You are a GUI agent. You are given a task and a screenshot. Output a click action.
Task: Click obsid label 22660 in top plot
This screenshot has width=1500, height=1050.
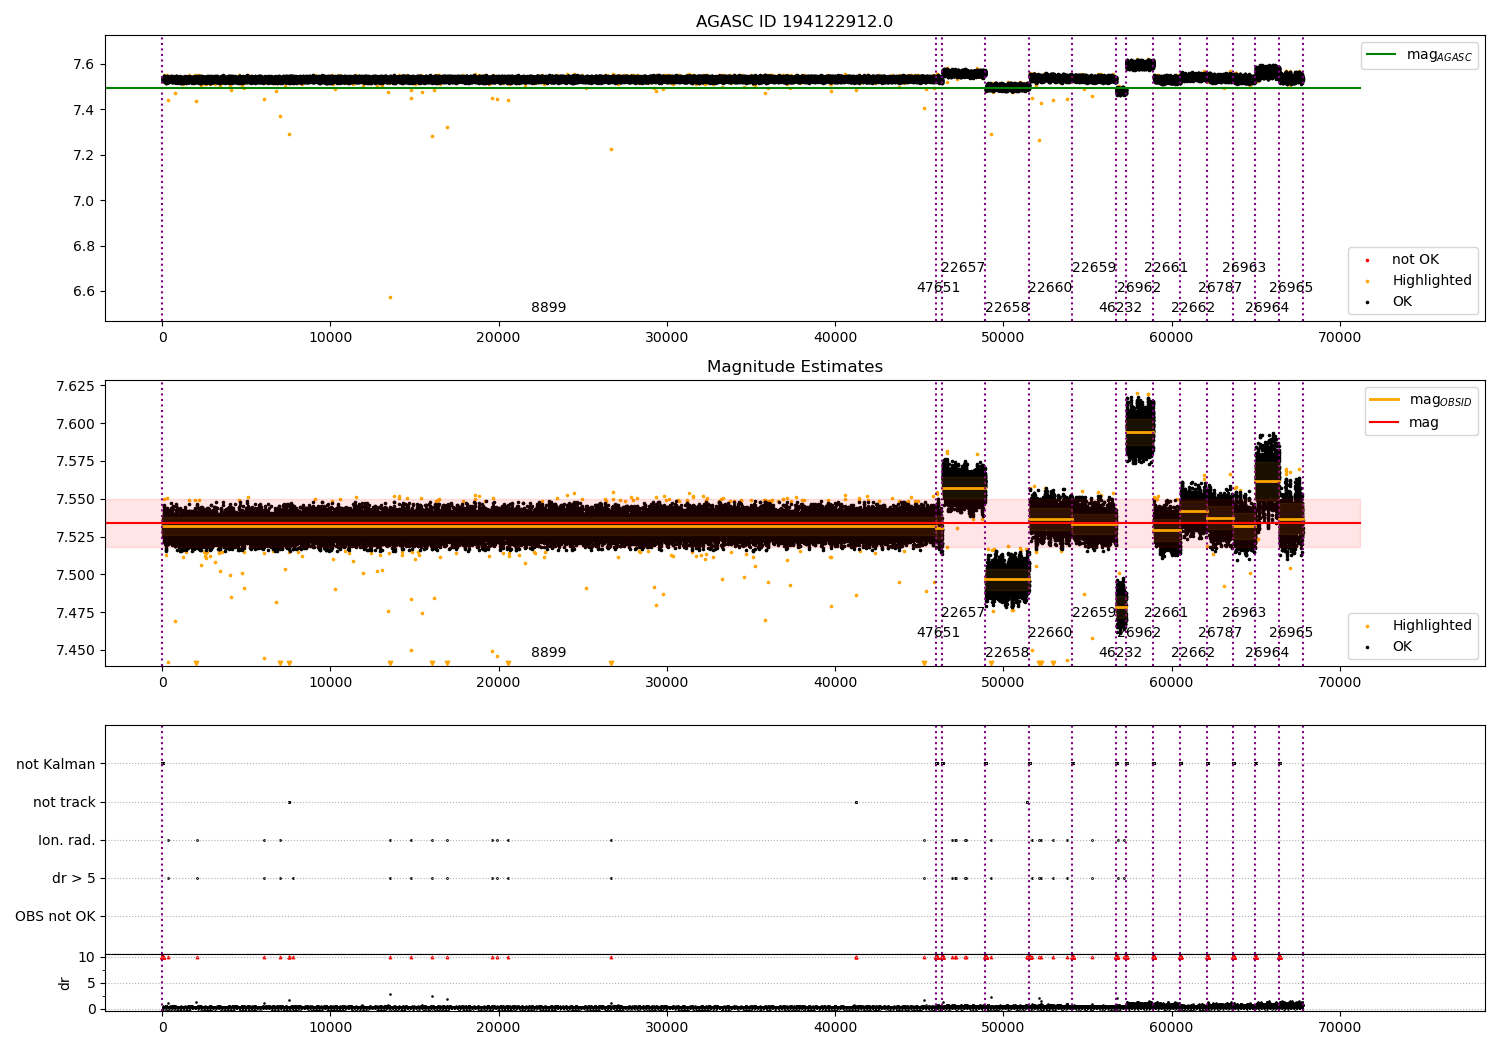coord(1050,288)
